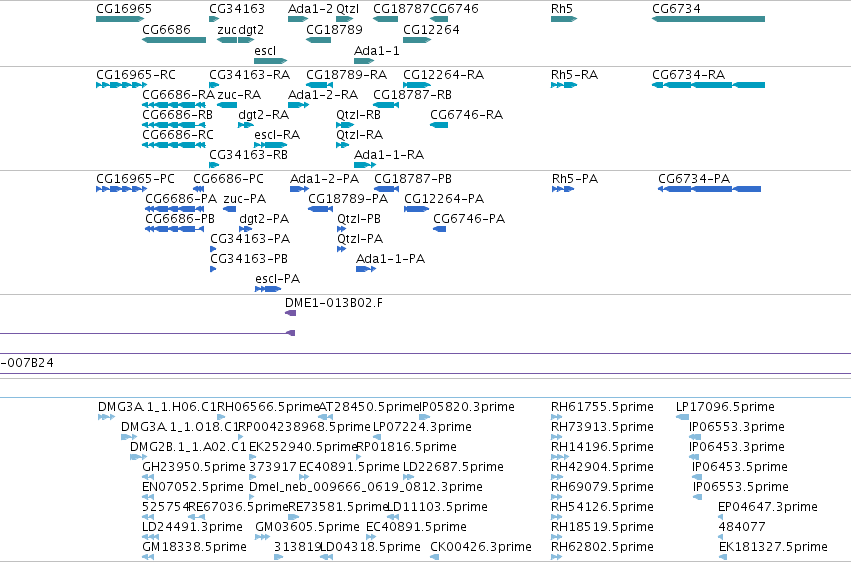Select the Ada1-1 gene label
This screenshot has width=851, height=562.
click(x=377, y=51)
